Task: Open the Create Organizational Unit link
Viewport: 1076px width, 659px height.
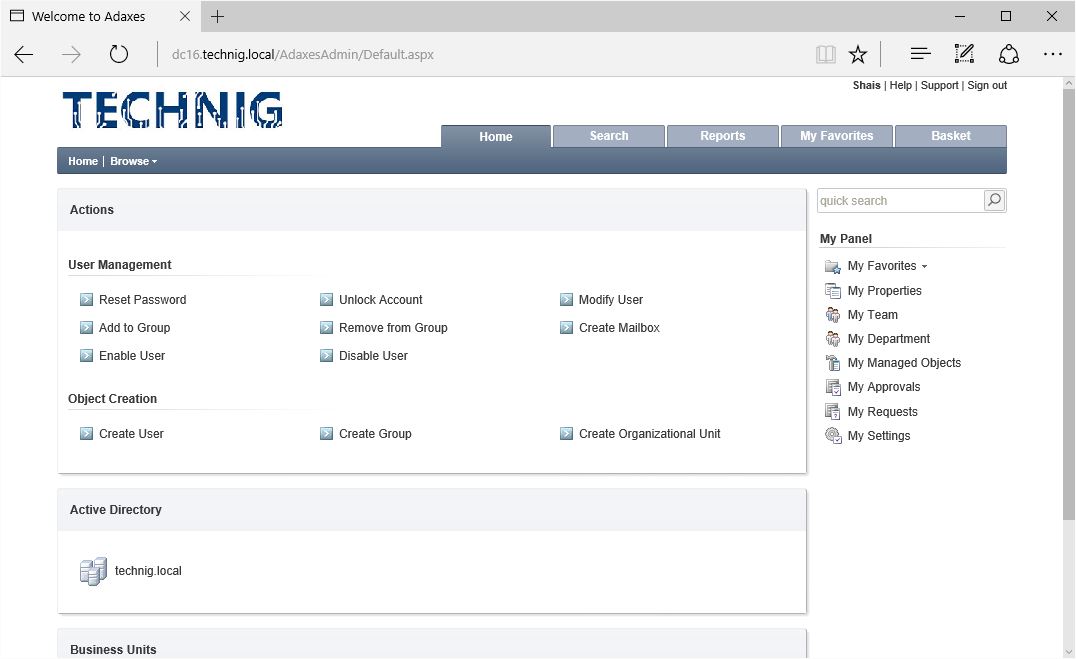Action: [x=649, y=433]
